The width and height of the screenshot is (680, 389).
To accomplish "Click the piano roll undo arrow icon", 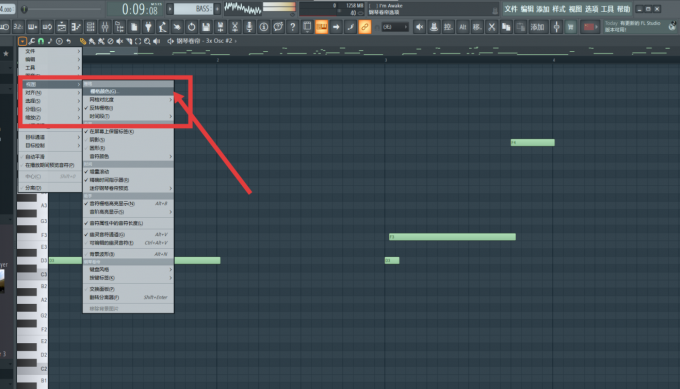I will pos(69,41).
